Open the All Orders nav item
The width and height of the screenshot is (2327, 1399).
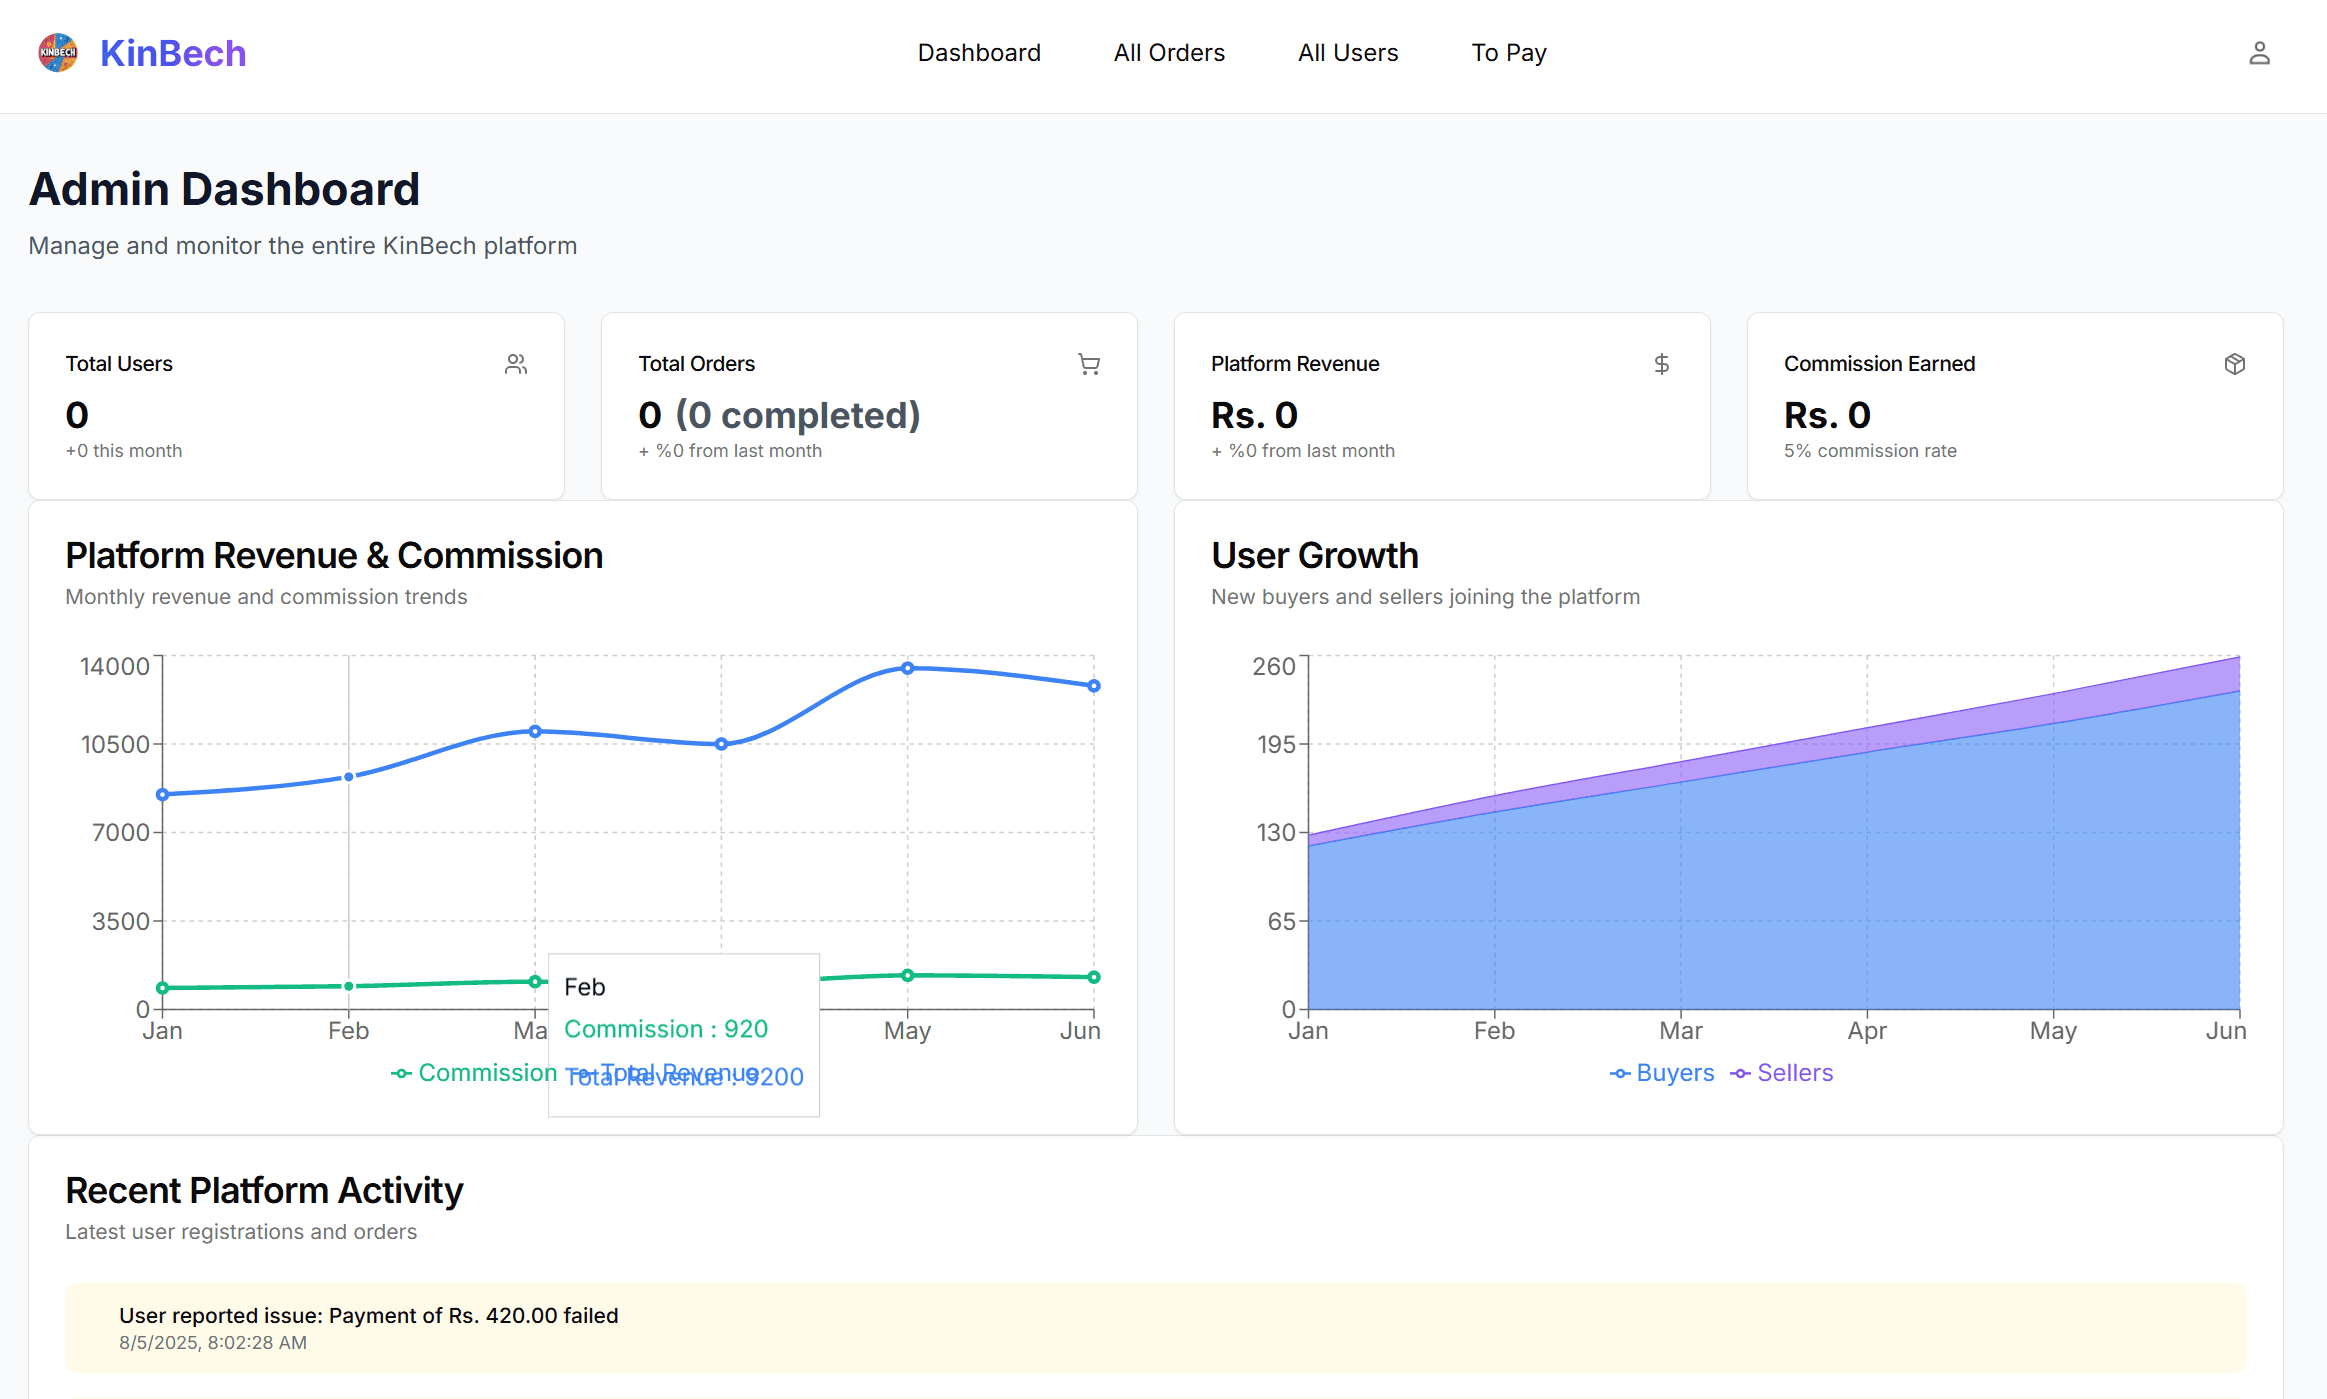[x=1169, y=53]
